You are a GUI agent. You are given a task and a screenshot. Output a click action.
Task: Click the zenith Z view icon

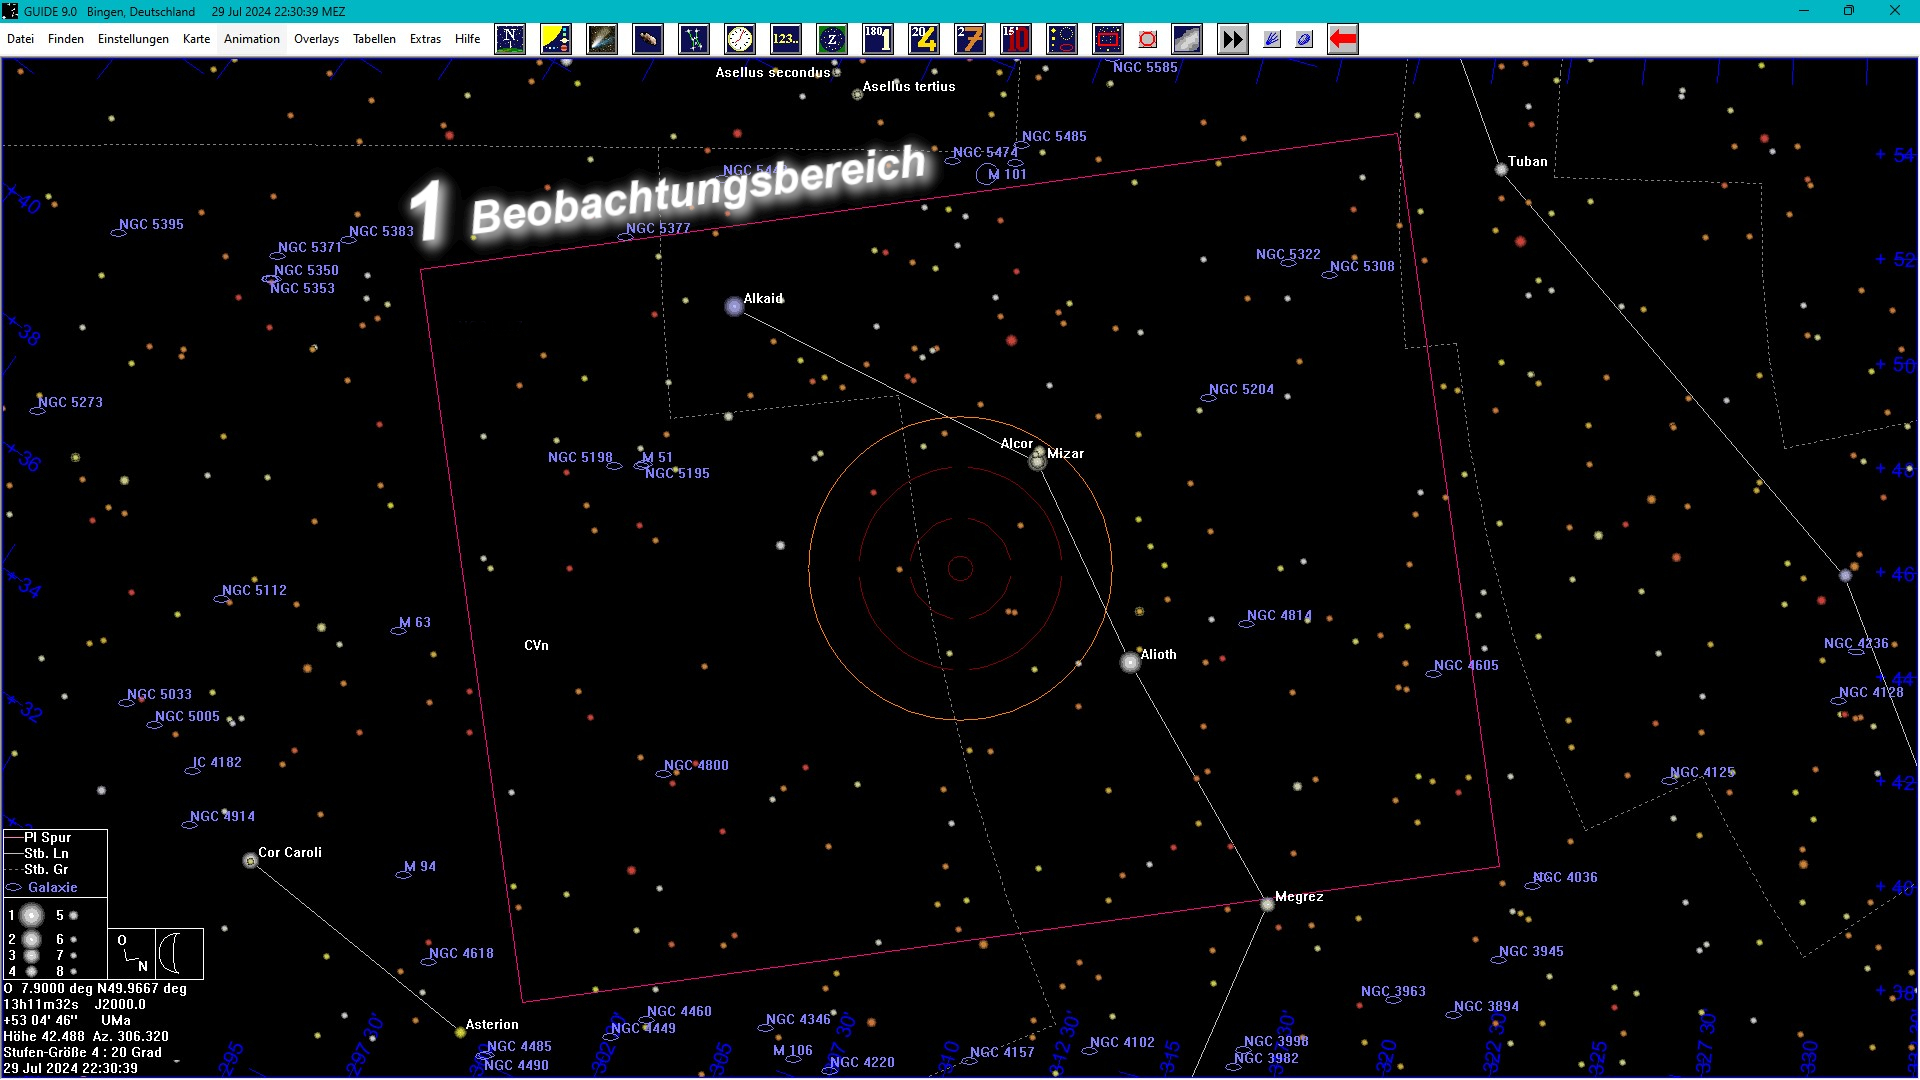coord(832,40)
